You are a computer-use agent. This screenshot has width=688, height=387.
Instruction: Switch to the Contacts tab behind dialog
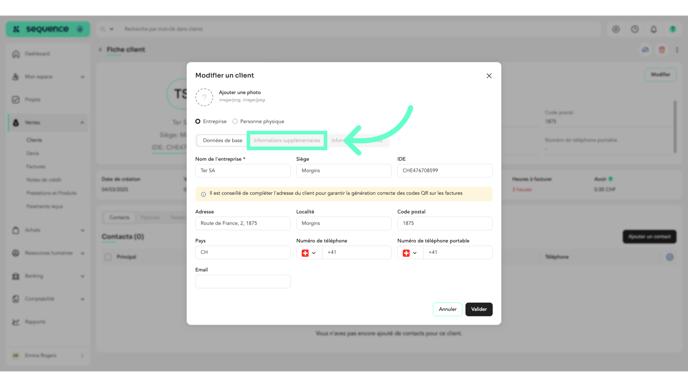click(x=119, y=218)
